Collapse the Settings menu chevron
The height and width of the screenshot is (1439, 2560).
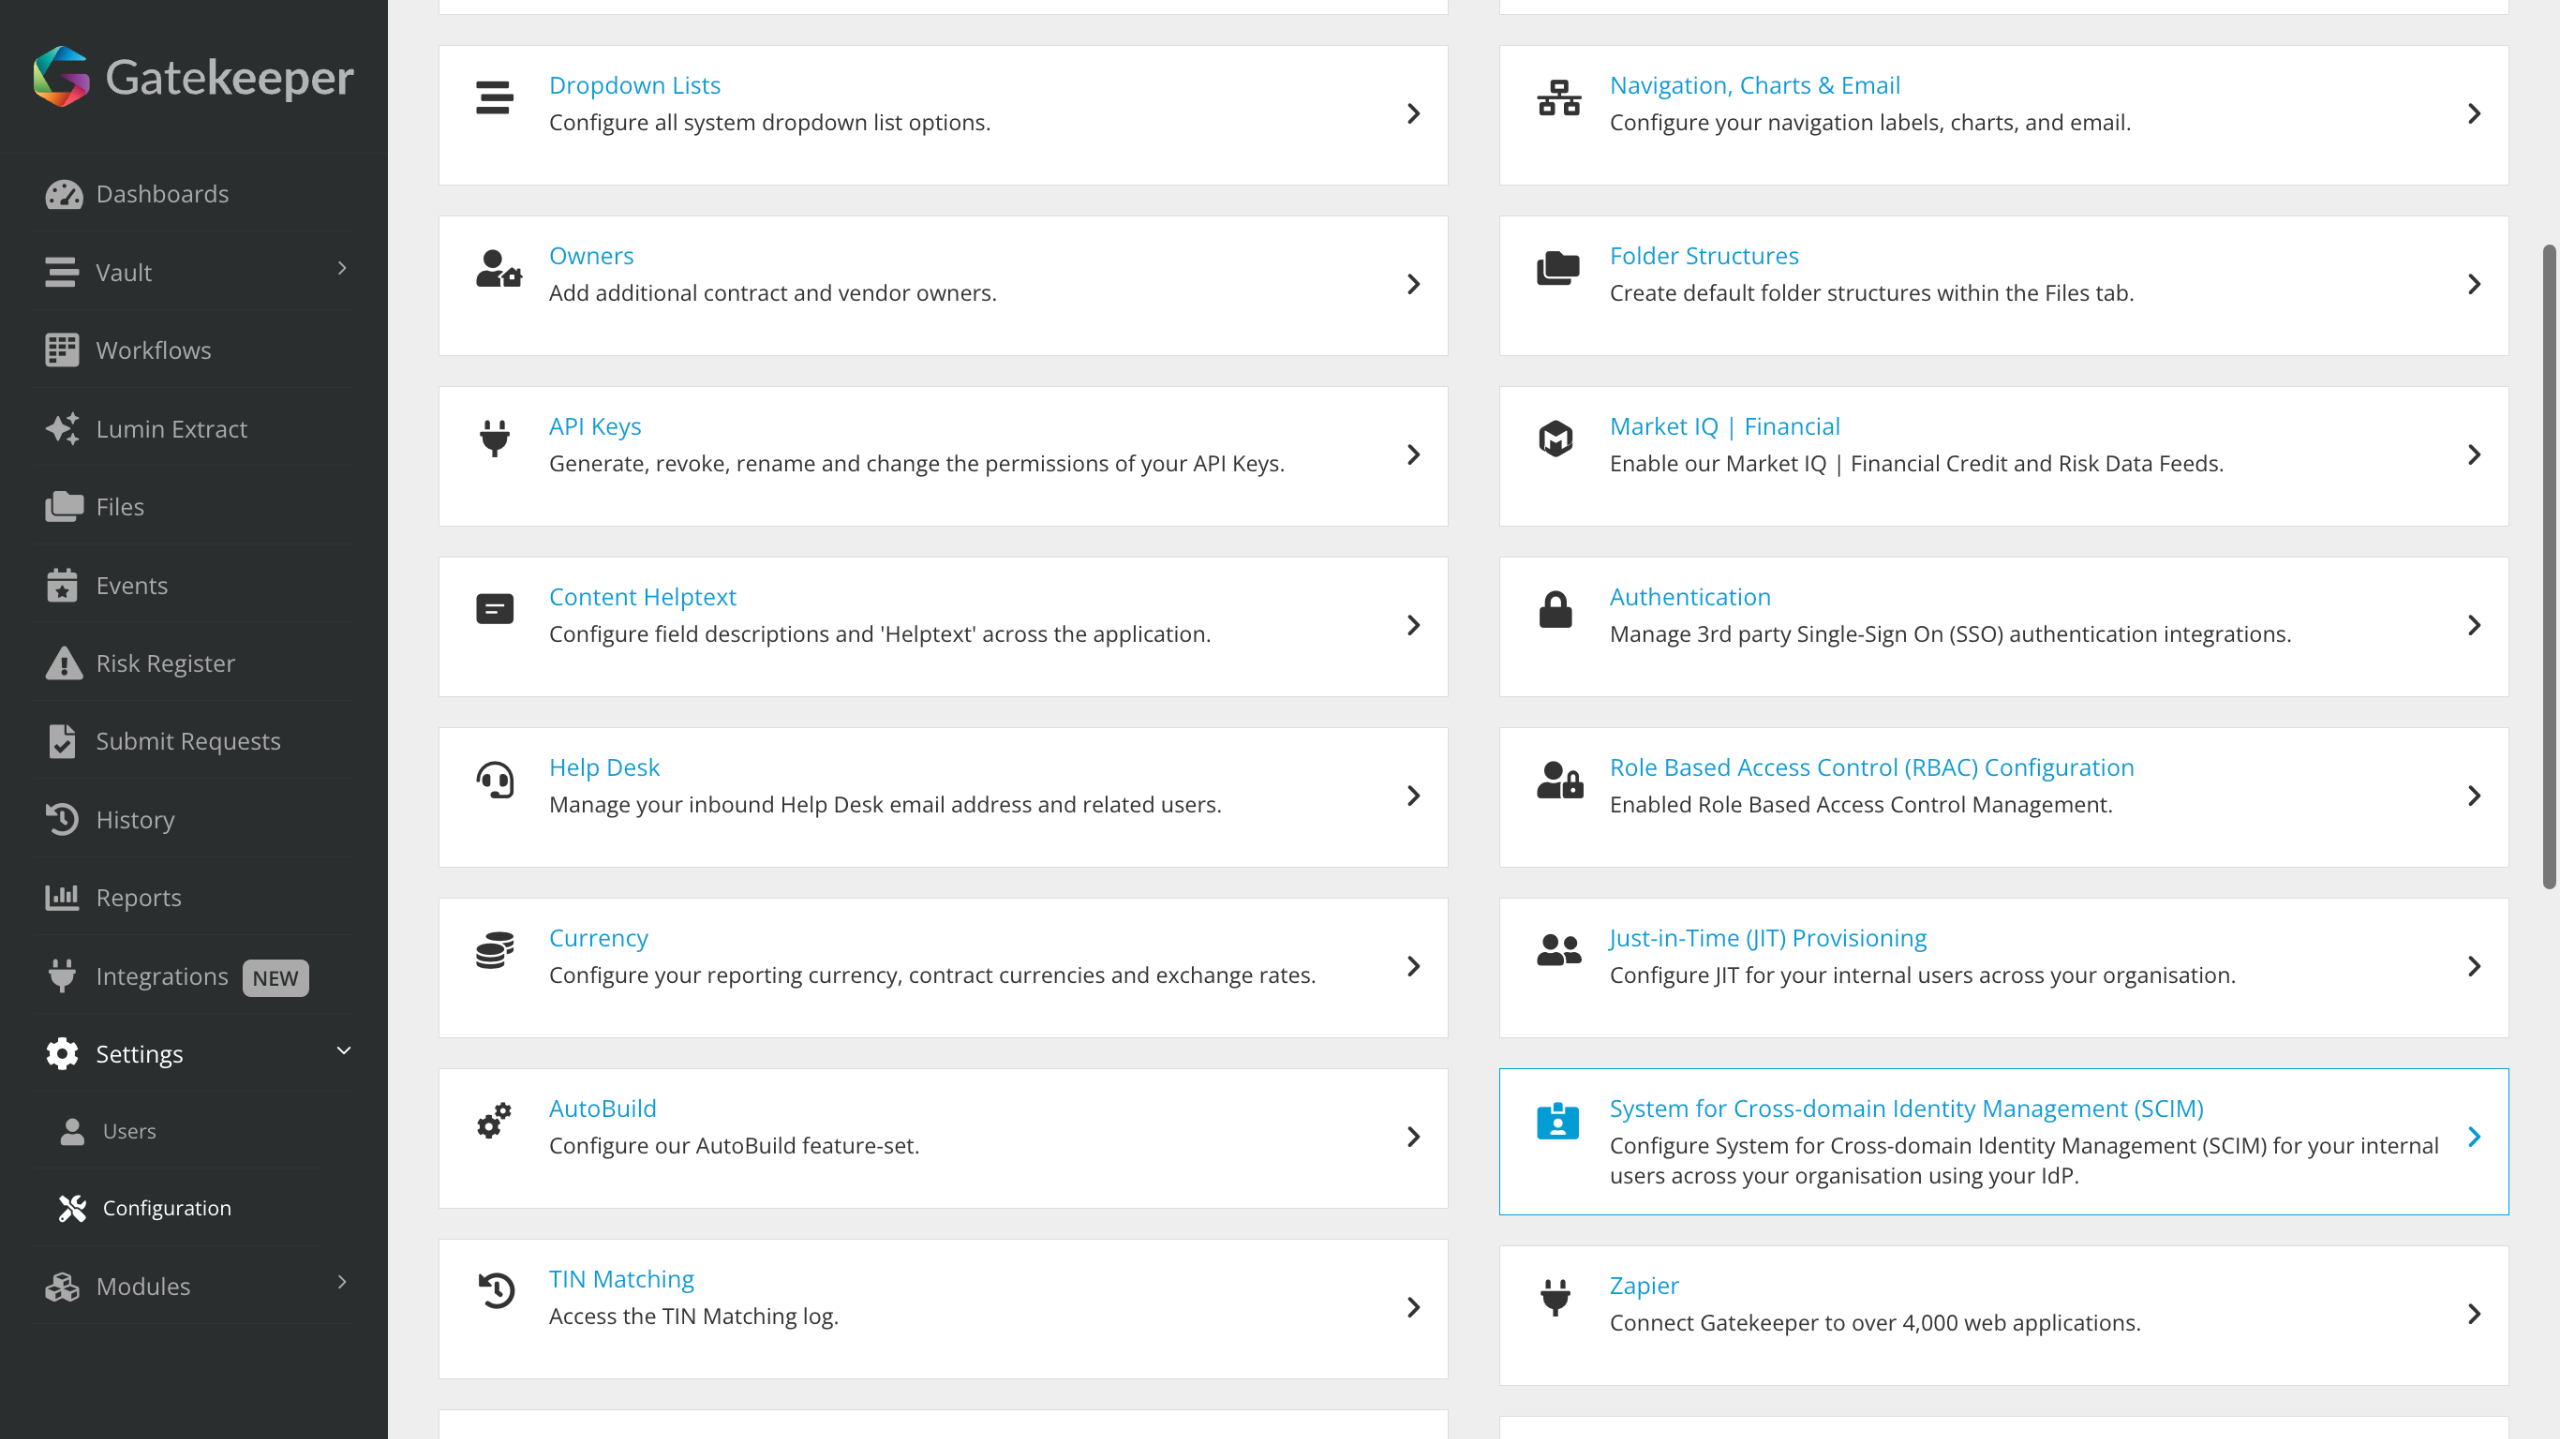tap(343, 1051)
